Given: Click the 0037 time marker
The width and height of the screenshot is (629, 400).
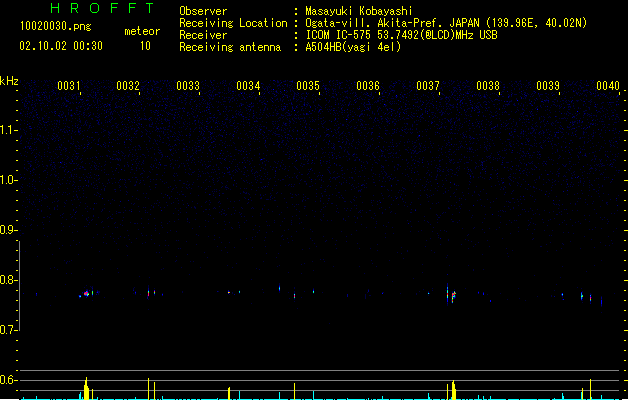Looking at the screenshot, I should tap(428, 86).
